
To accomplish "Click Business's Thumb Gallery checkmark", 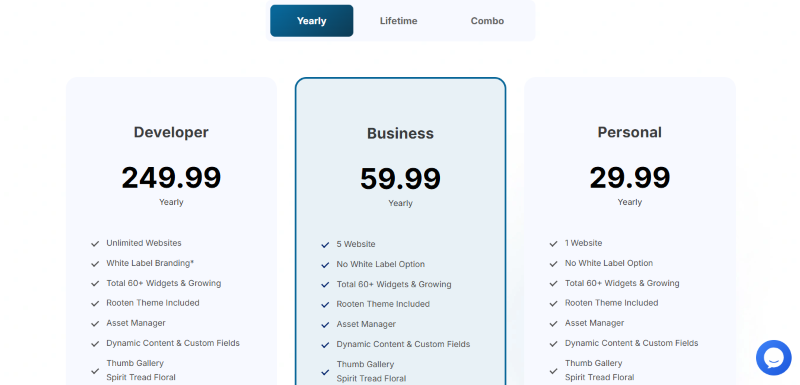I will point(325,372).
